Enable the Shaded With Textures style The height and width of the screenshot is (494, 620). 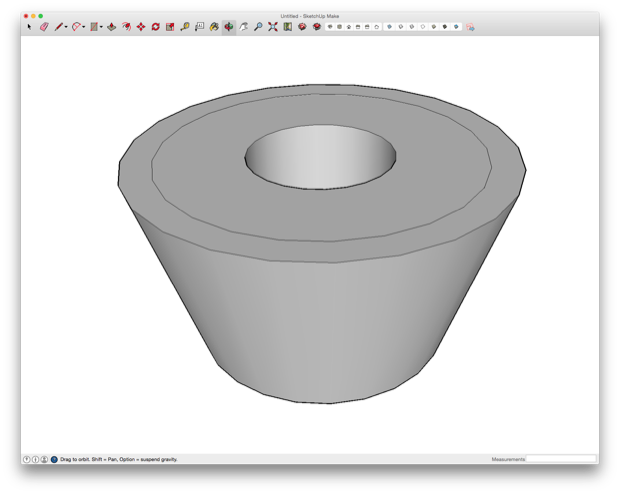click(x=445, y=27)
